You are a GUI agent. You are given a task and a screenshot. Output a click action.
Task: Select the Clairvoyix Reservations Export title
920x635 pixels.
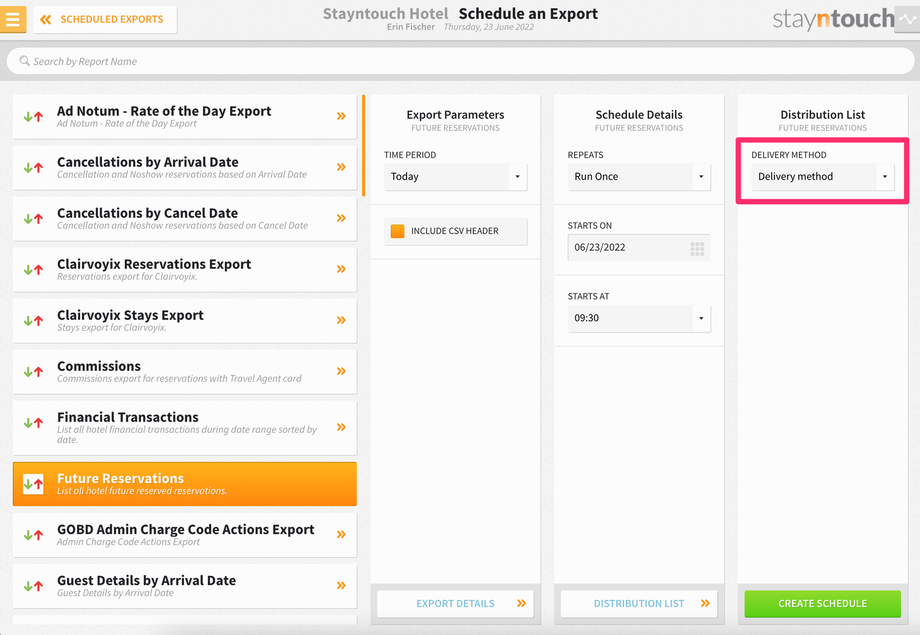point(154,264)
